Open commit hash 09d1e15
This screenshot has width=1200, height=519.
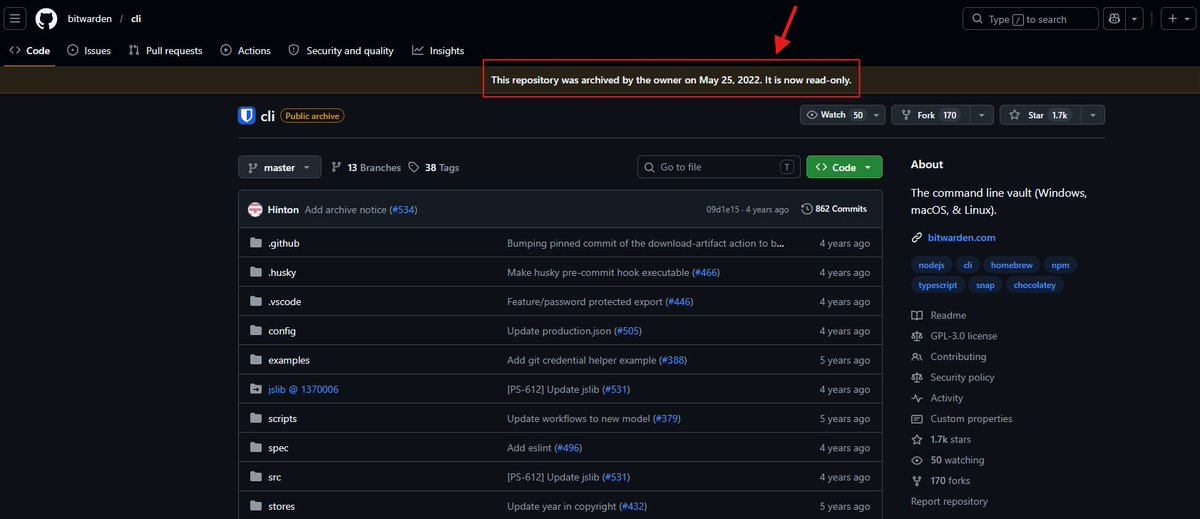click(725, 209)
